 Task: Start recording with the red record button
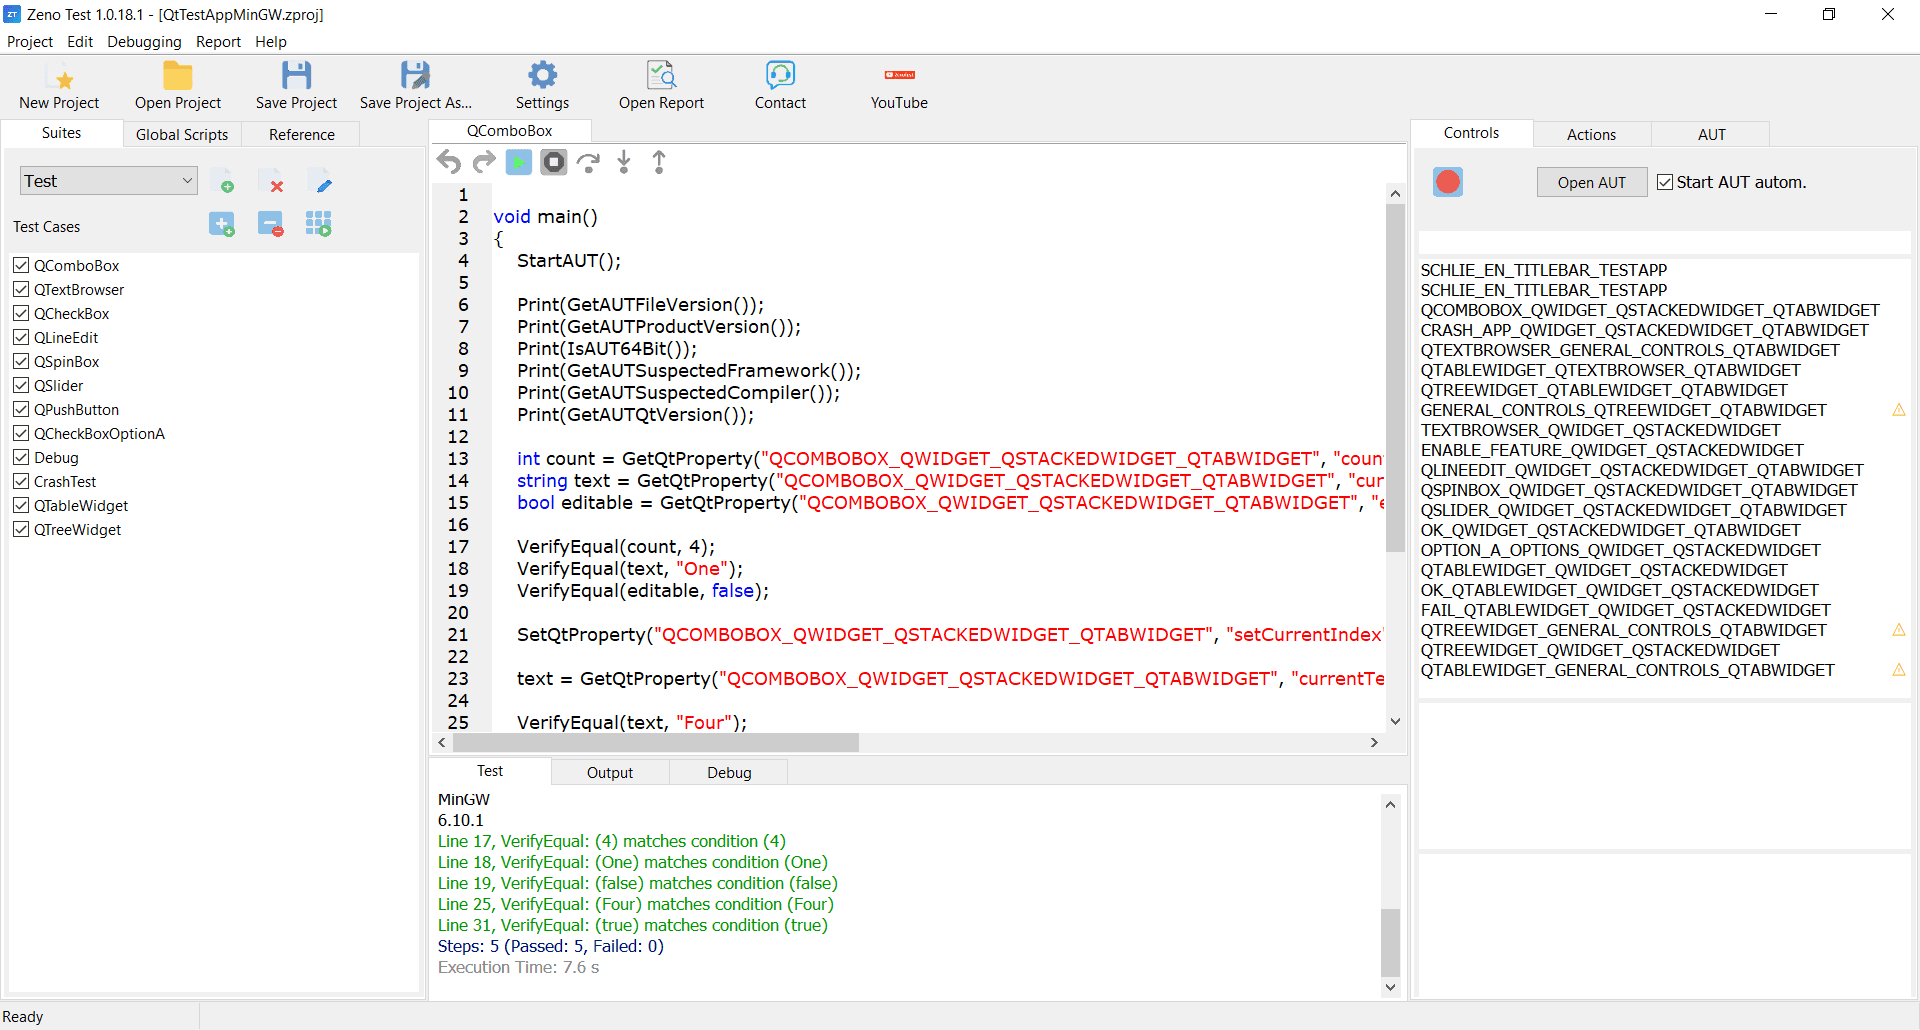pos(1447,182)
